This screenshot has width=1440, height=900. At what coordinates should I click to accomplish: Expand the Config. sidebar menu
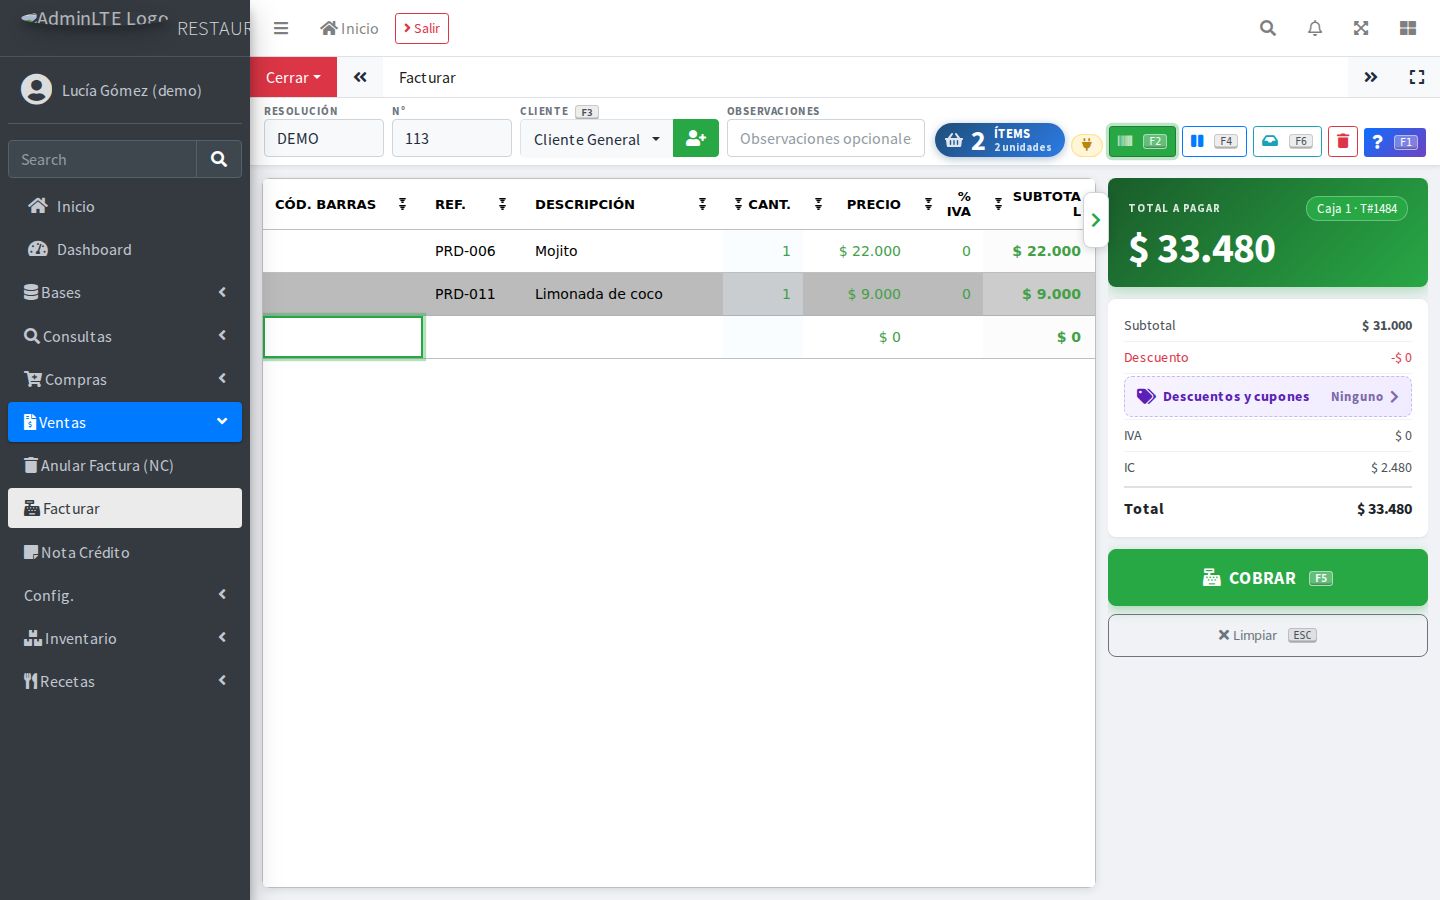point(125,595)
